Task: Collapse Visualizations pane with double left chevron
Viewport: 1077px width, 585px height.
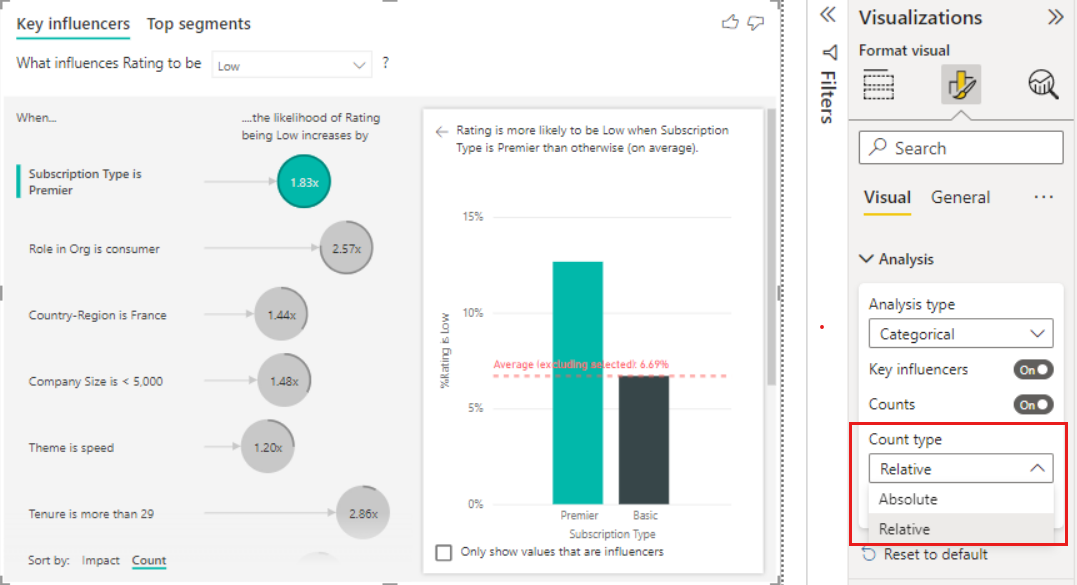Action: (x=828, y=14)
